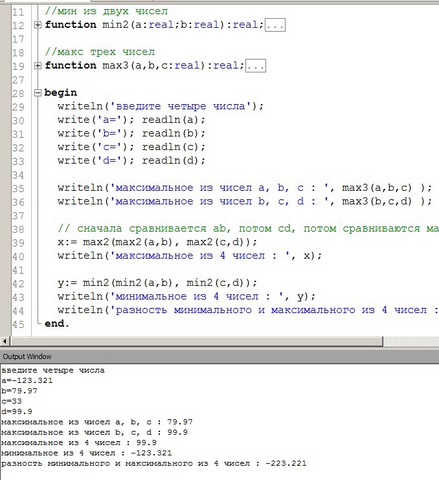Open the collapsed ellipsis box after max3
Viewport: 439px width, 480px height.
tap(256, 66)
